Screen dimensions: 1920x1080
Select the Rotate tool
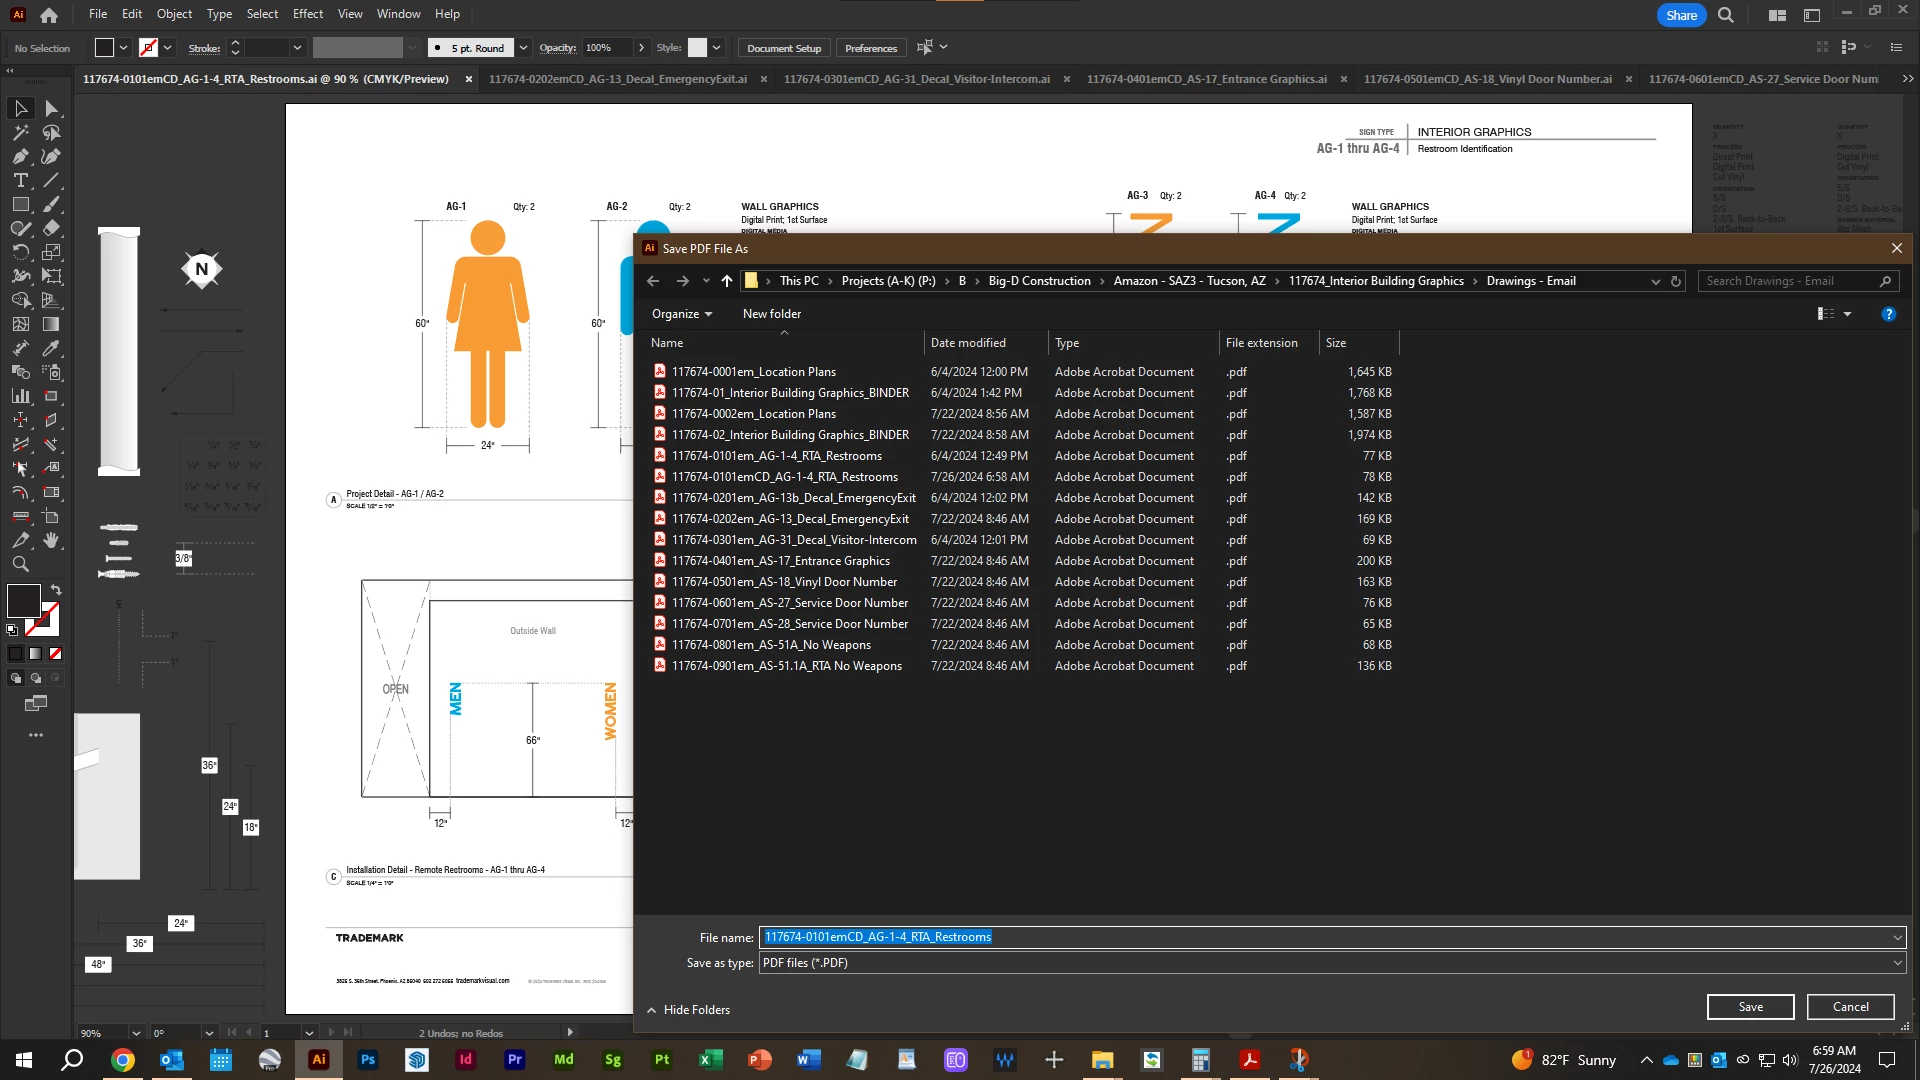coord(20,252)
